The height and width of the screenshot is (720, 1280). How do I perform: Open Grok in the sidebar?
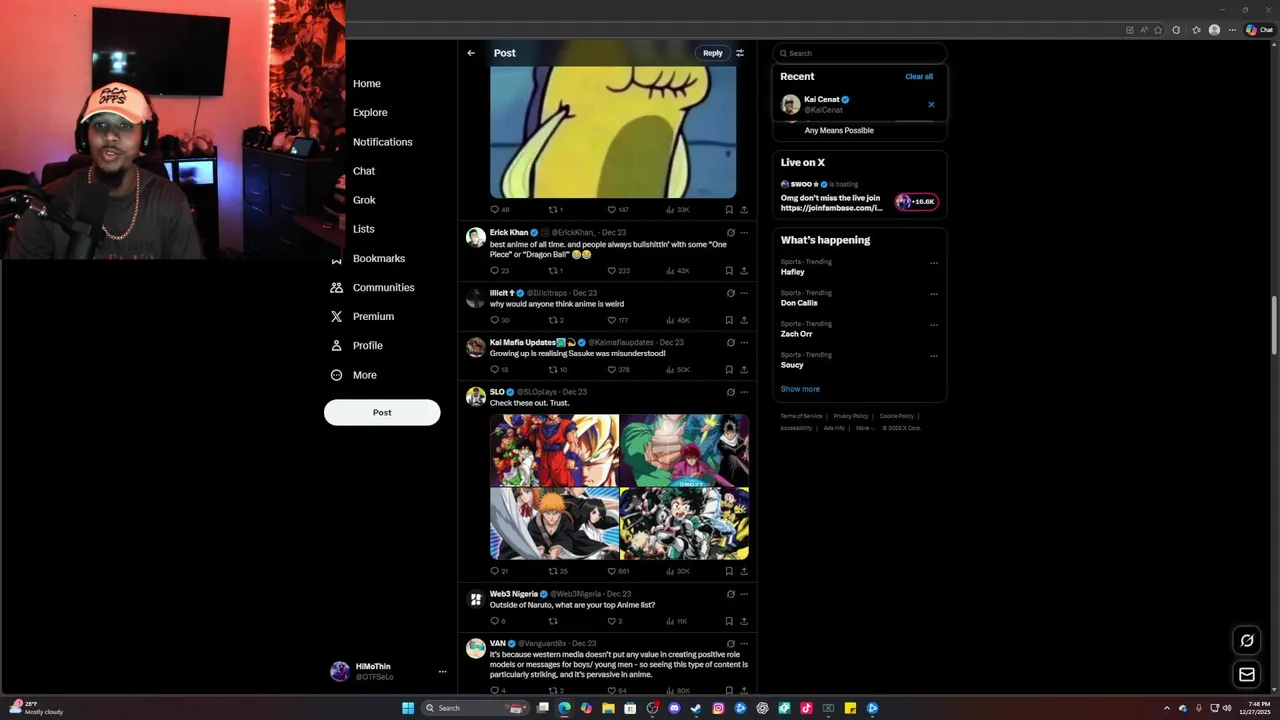point(364,200)
